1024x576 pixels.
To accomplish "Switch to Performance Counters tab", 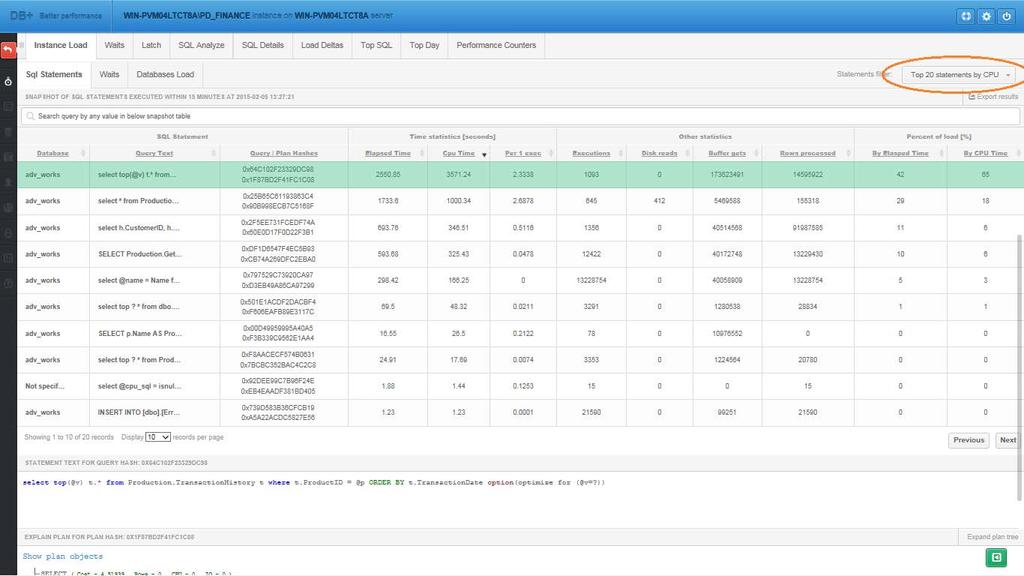I will coord(496,45).
